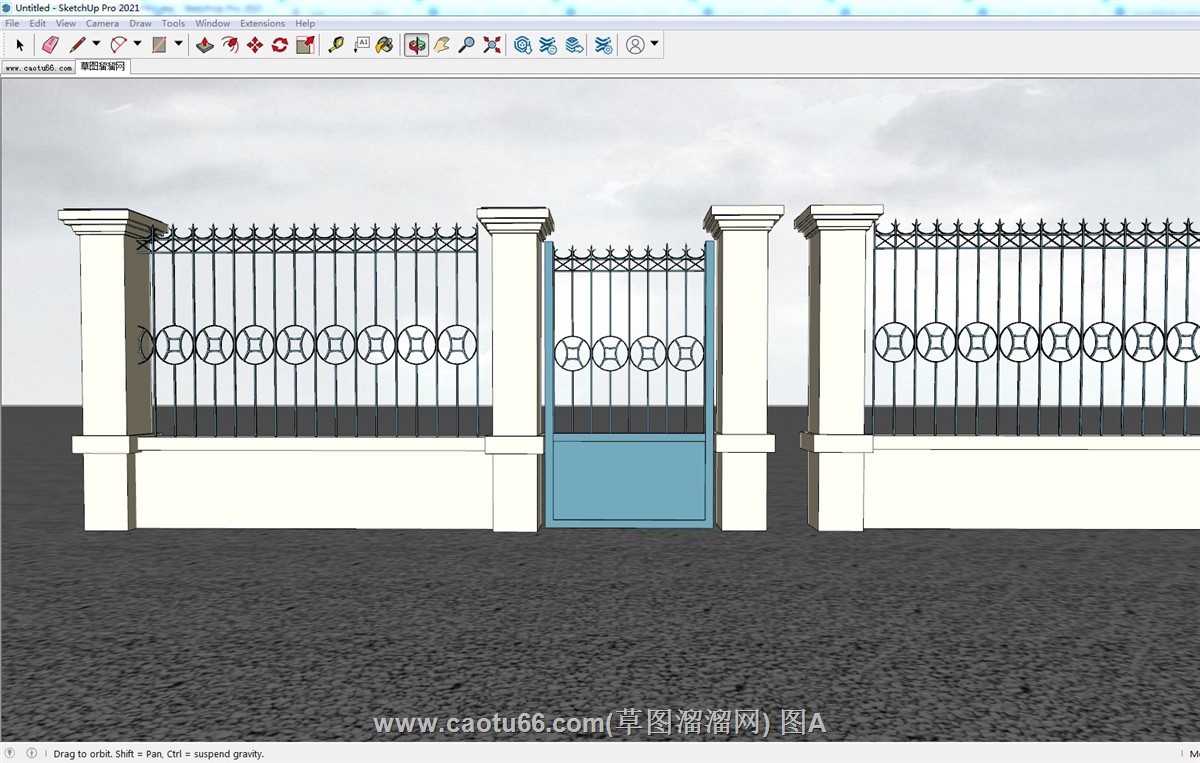Screen dimensions: 1200x763
Task: Open the File menu
Action: click(x=12, y=23)
